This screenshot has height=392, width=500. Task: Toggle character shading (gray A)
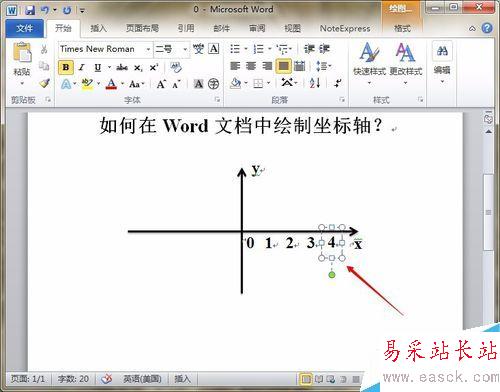tap(198, 84)
